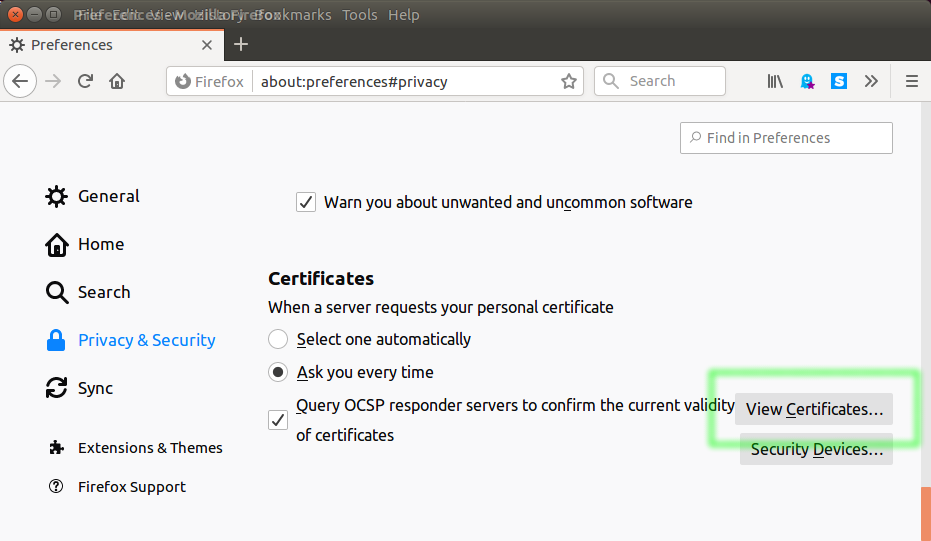The image size is (931, 541).
Task: Go to the Firefox home page icon
Action: (x=117, y=81)
